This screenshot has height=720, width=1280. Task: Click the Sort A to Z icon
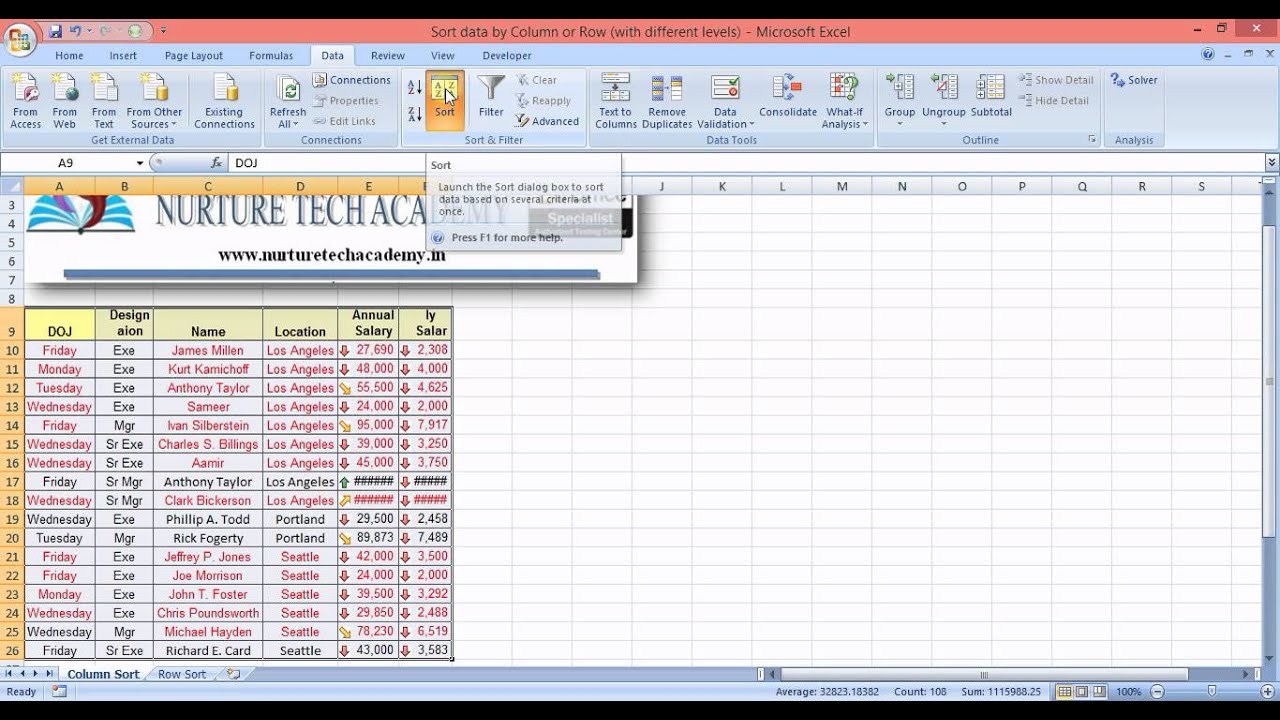[415, 89]
